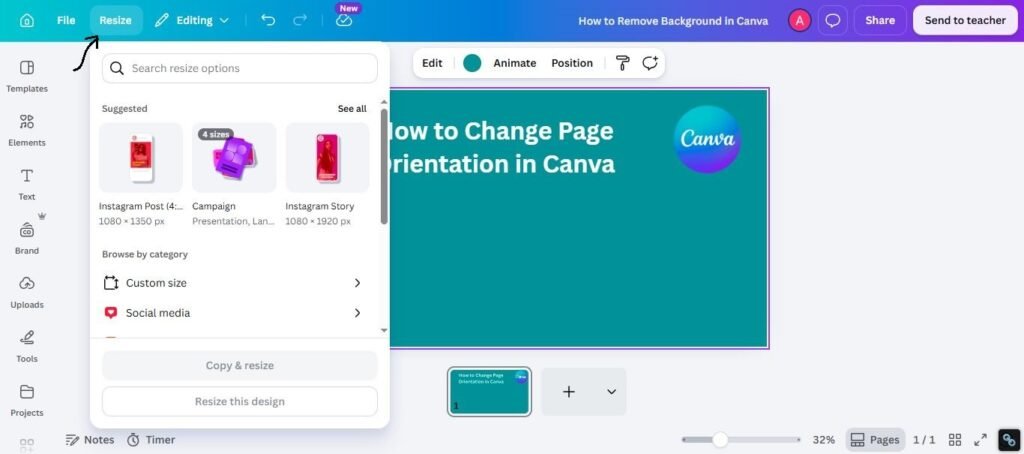Click the resize panel scrollbar

[x=384, y=167]
